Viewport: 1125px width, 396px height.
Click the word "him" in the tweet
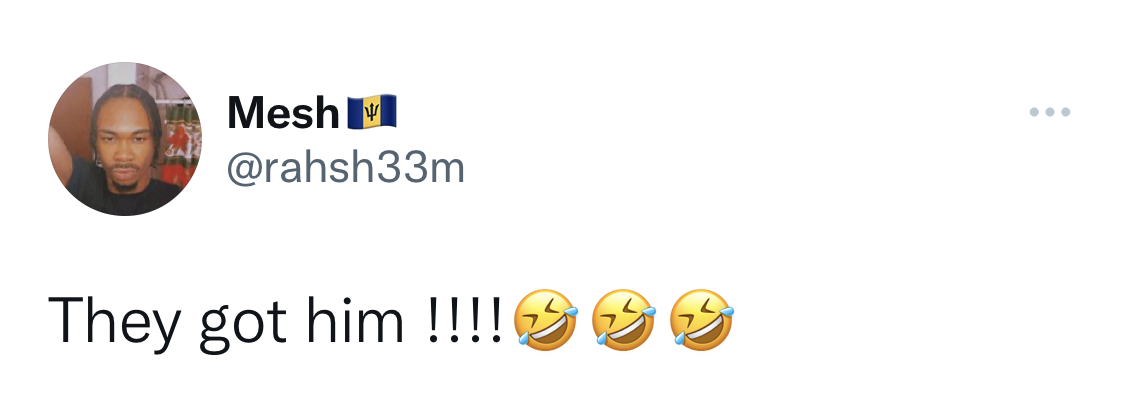355,320
